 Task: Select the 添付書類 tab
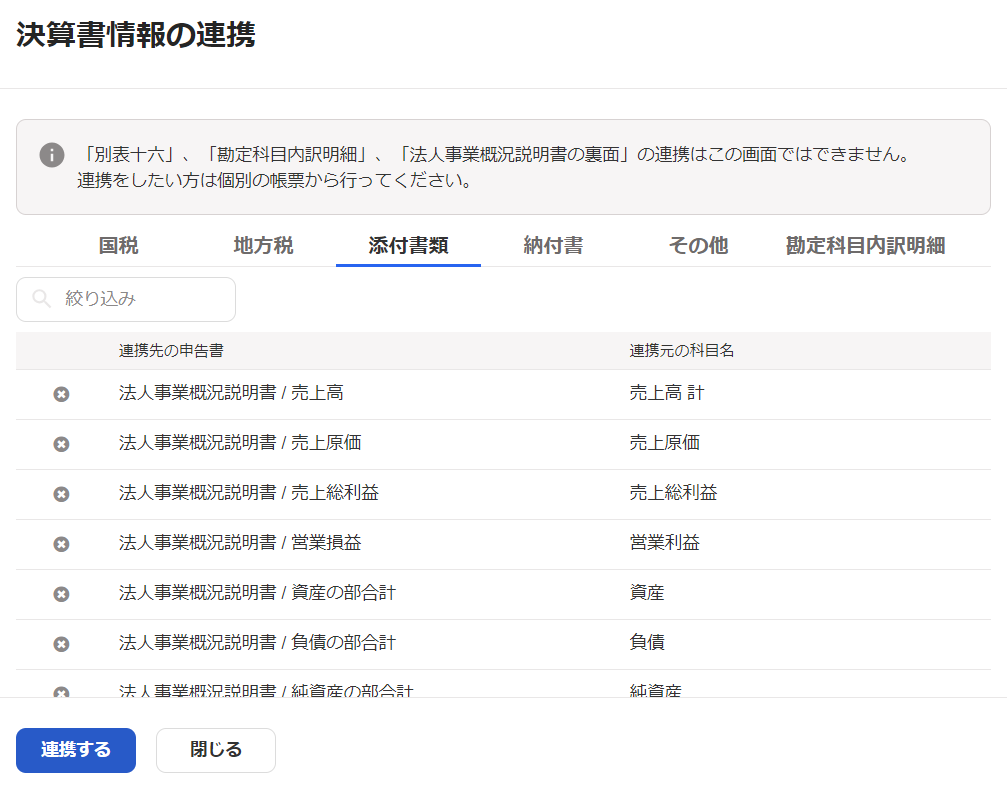pyautogui.click(x=408, y=245)
